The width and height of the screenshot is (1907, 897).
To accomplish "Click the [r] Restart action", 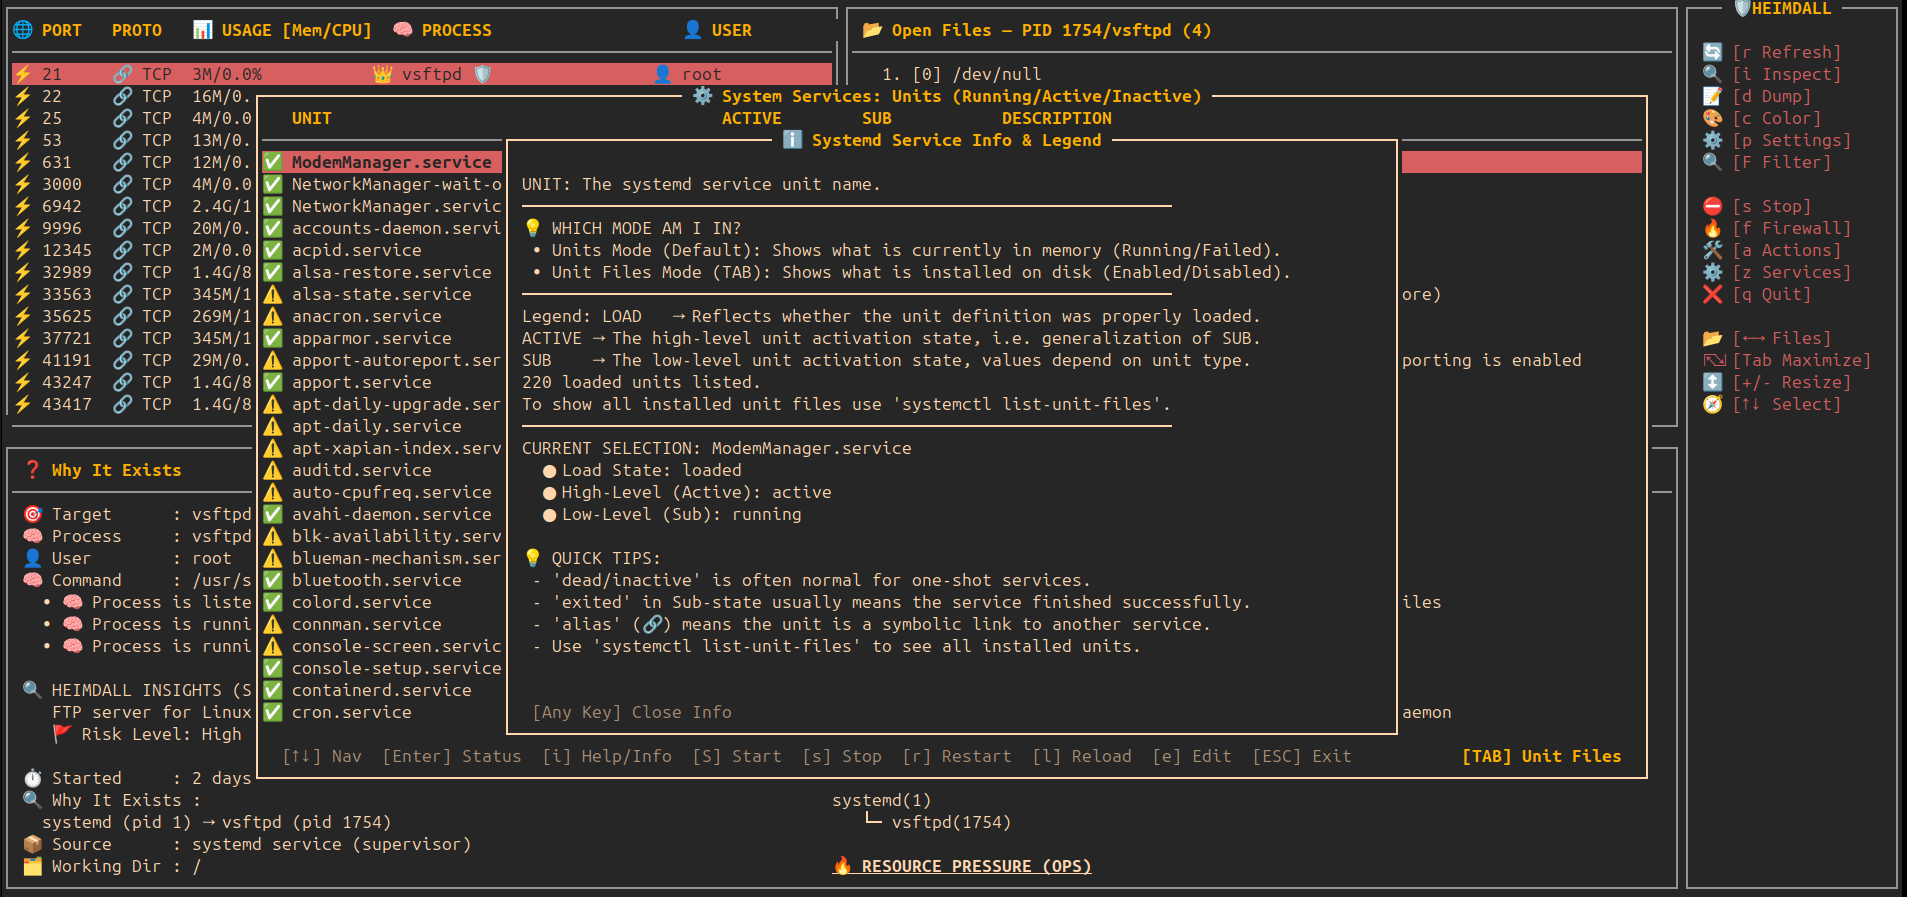I will pos(956,756).
